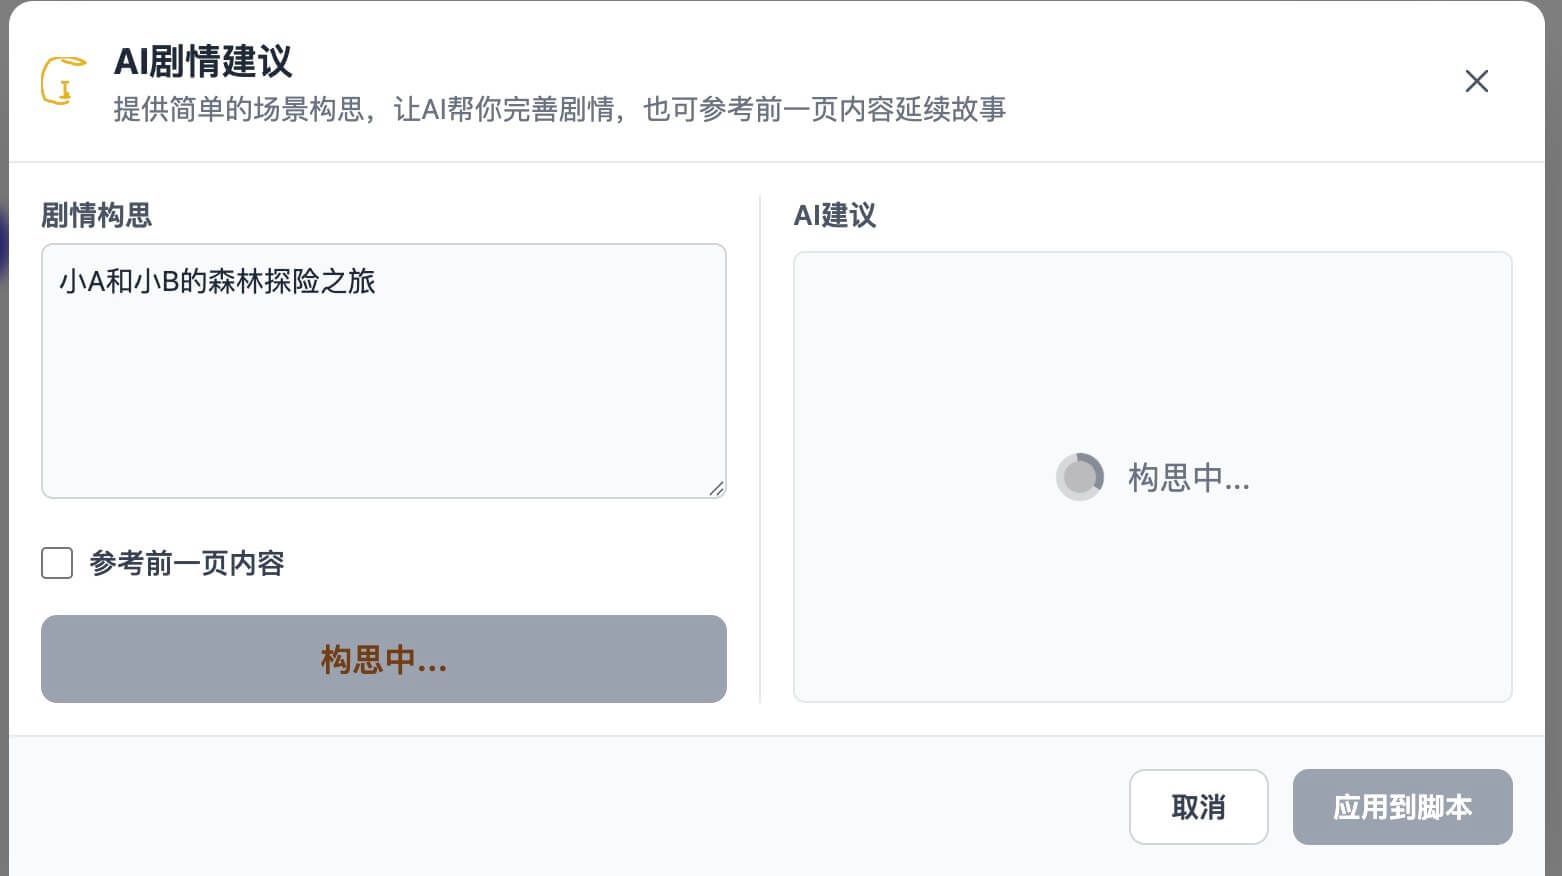Image resolution: width=1562 pixels, height=876 pixels.
Task: Click the 构思中... status text beside spinner
Action: click(1188, 478)
